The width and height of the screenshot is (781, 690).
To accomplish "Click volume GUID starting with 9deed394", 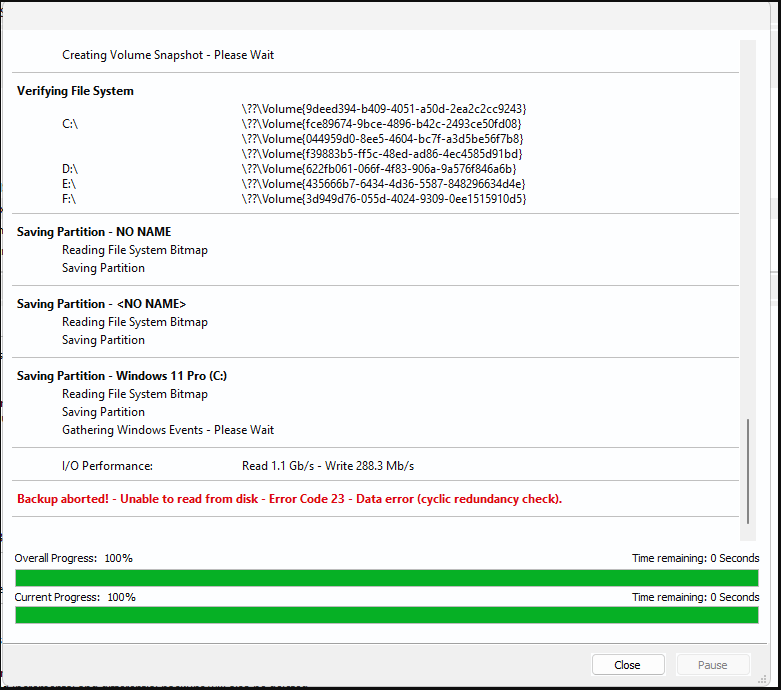I will pos(384,109).
